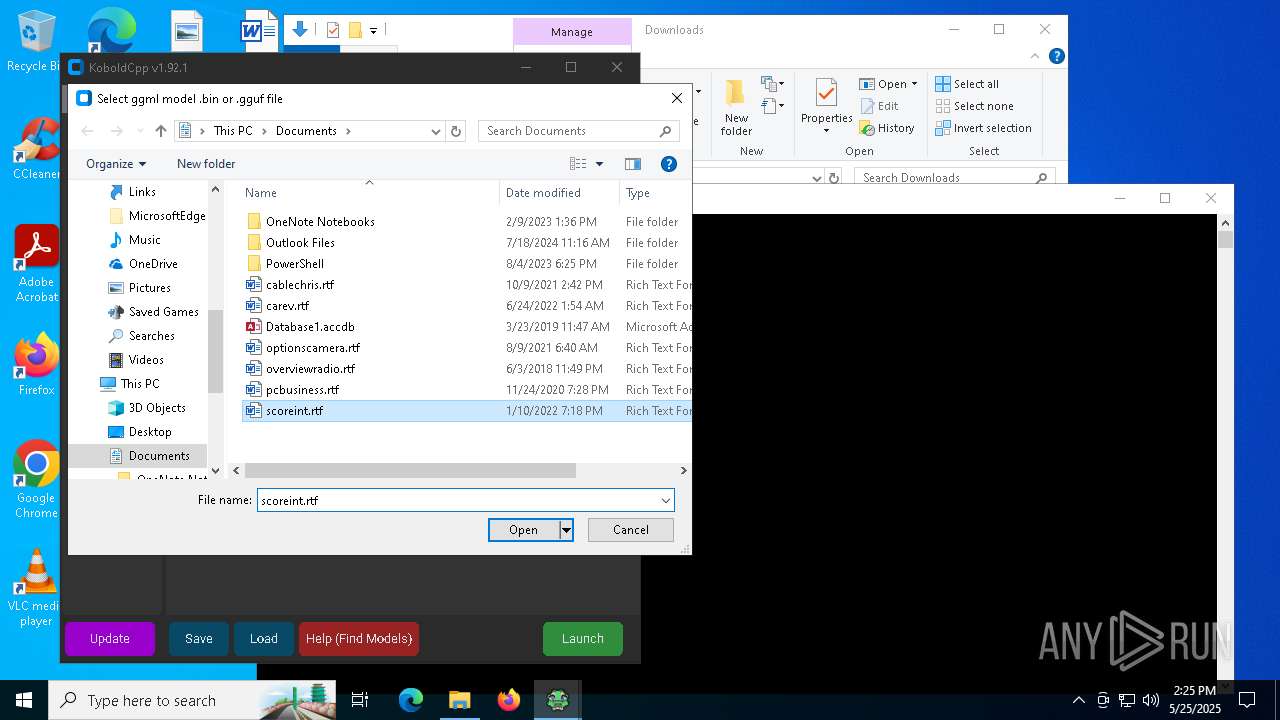This screenshot has width=1280, height=720.
Task: Expand chevron after Documents breadcrumb
Action: pos(348,131)
